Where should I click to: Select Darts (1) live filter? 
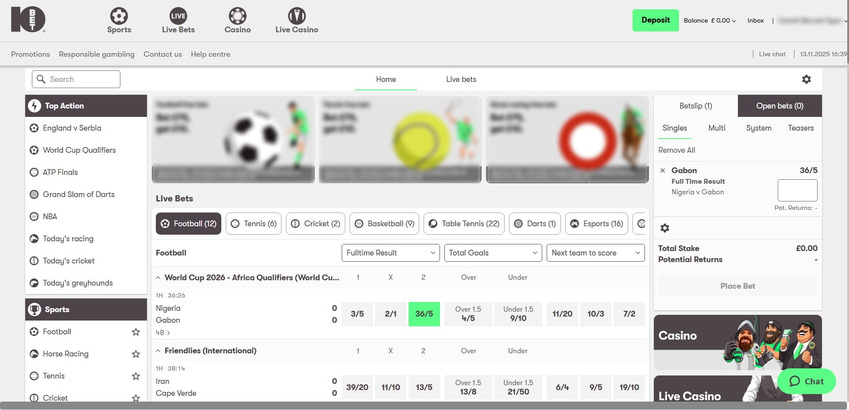point(535,224)
